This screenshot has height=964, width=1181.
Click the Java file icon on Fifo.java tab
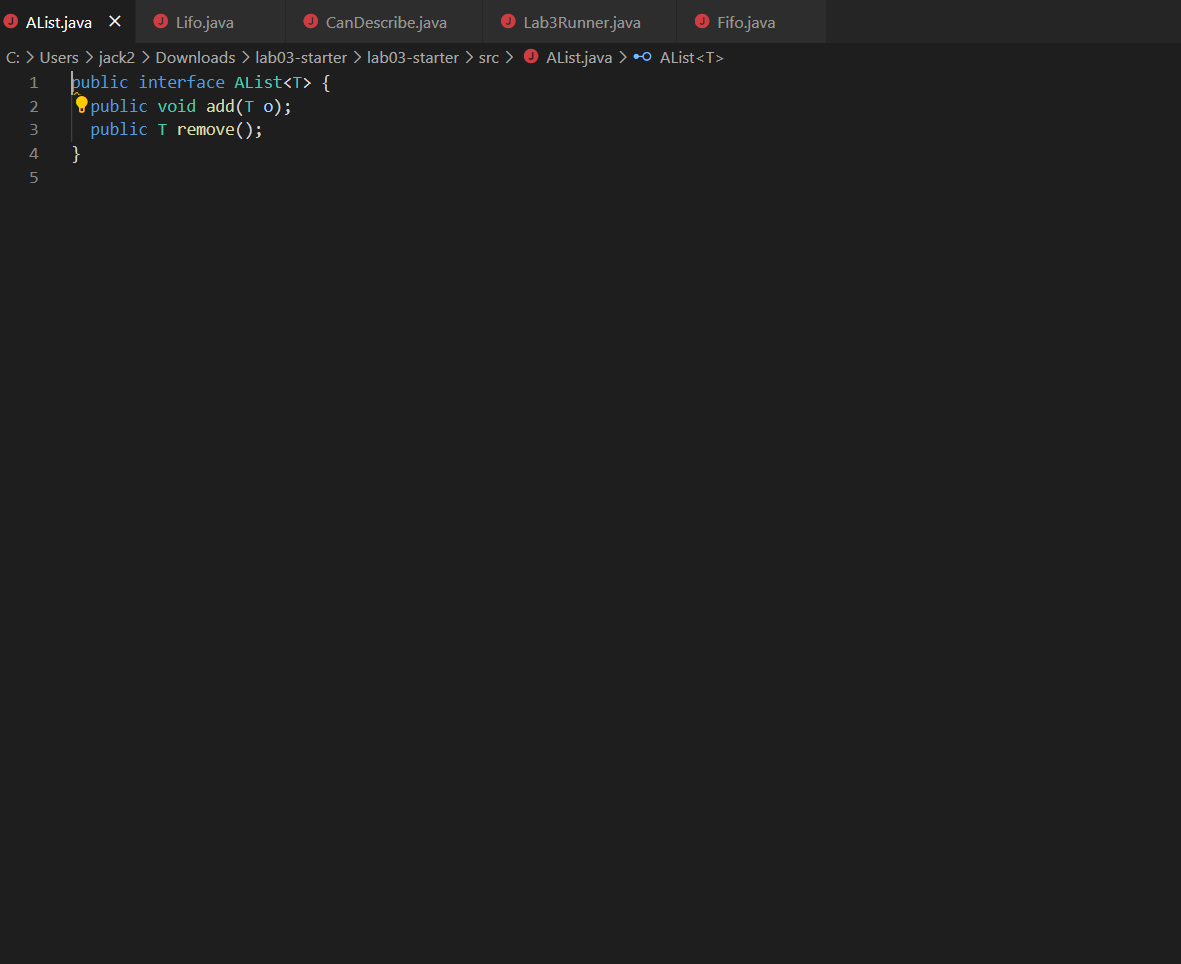point(702,21)
